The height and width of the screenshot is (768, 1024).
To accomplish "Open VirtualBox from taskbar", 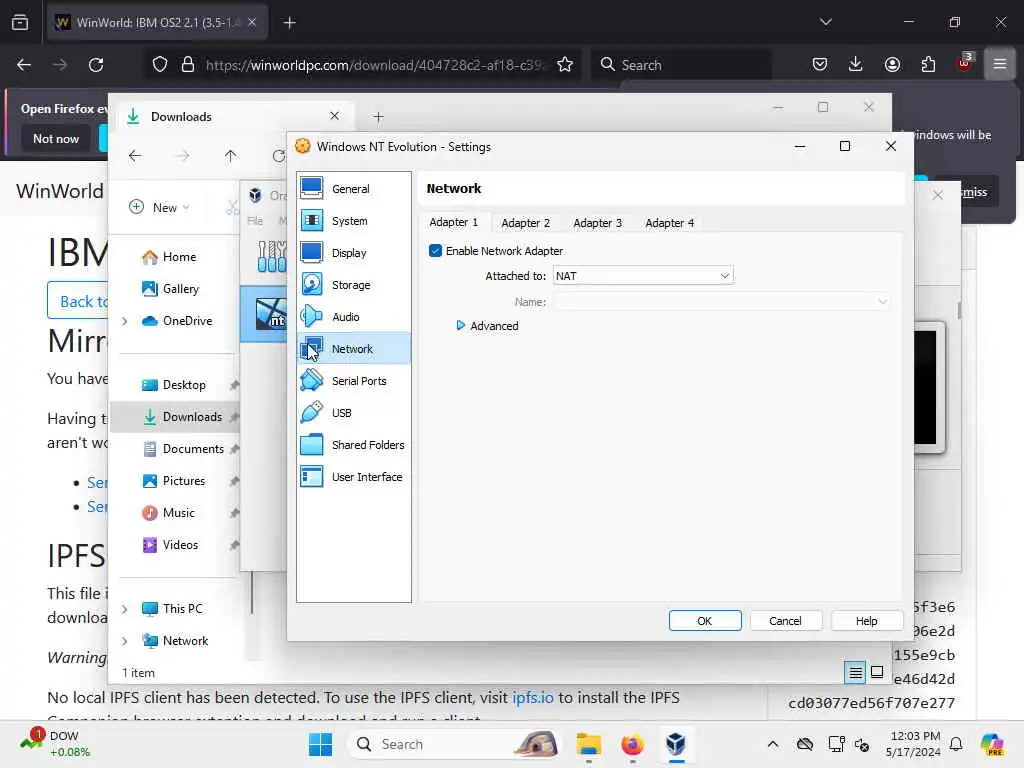I will (675, 744).
